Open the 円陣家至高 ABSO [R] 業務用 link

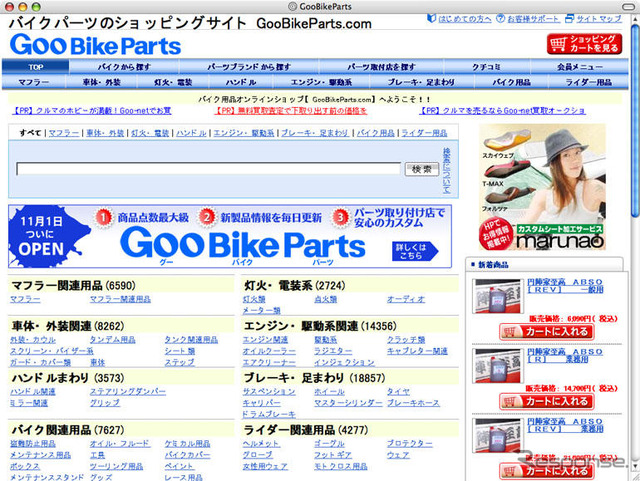tap(565, 355)
